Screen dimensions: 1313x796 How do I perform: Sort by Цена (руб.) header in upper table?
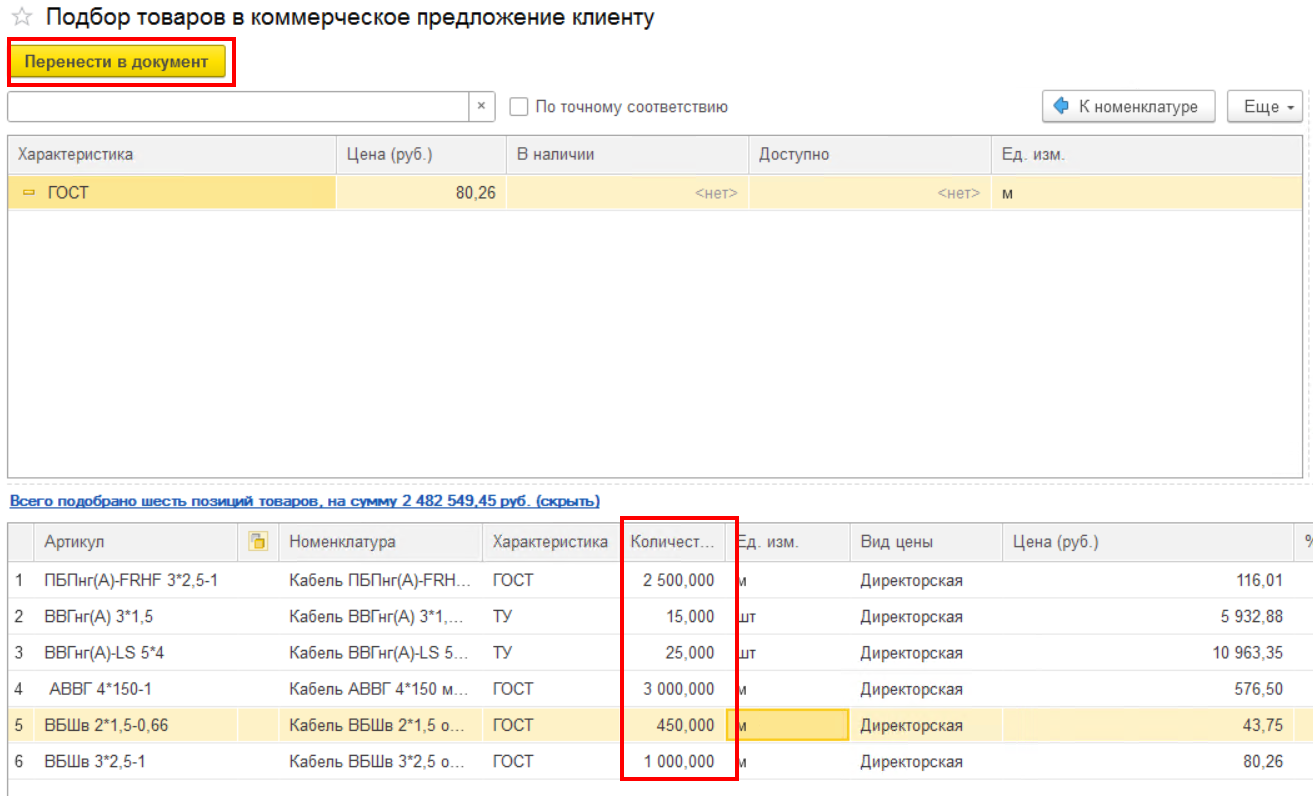[421, 155]
